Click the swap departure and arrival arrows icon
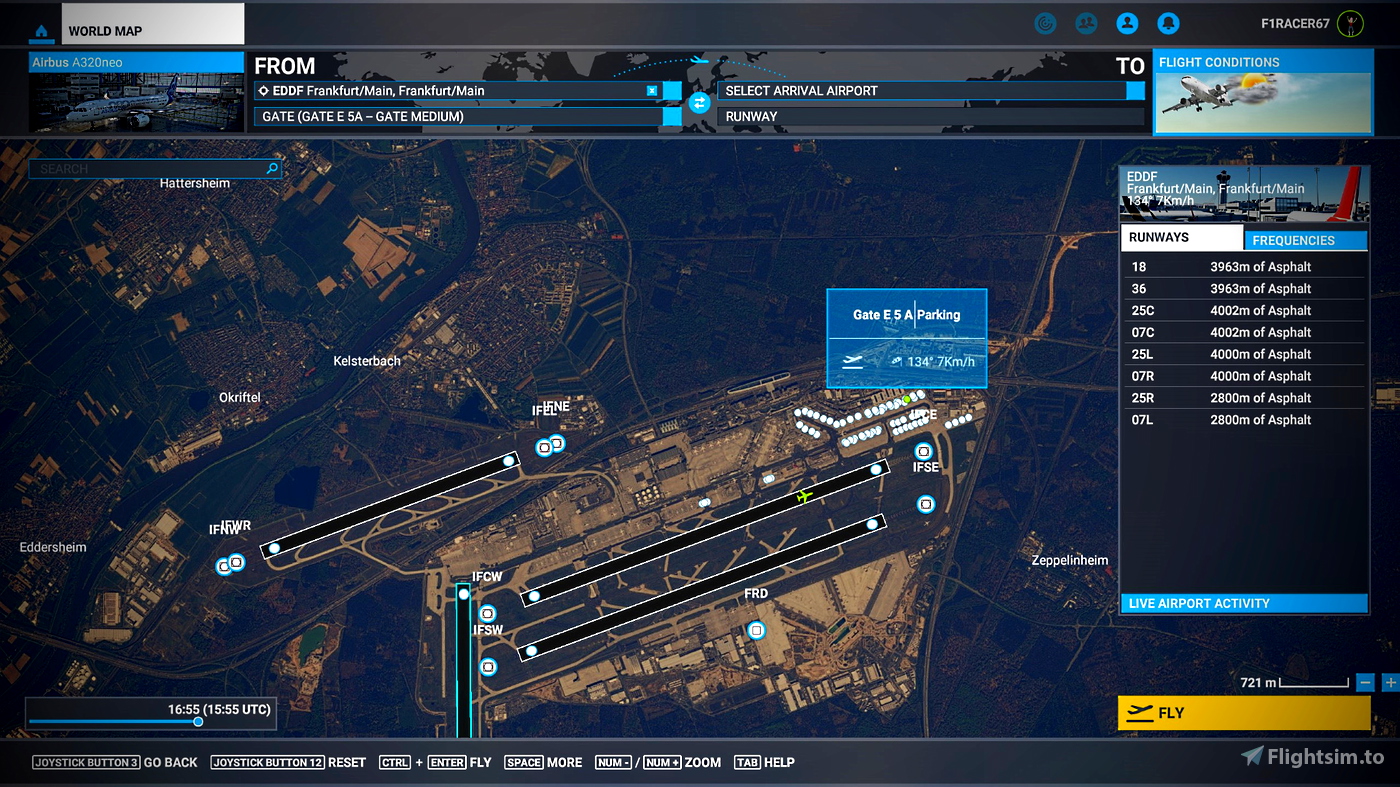This screenshot has height=787, width=1400. click(698, 103)
